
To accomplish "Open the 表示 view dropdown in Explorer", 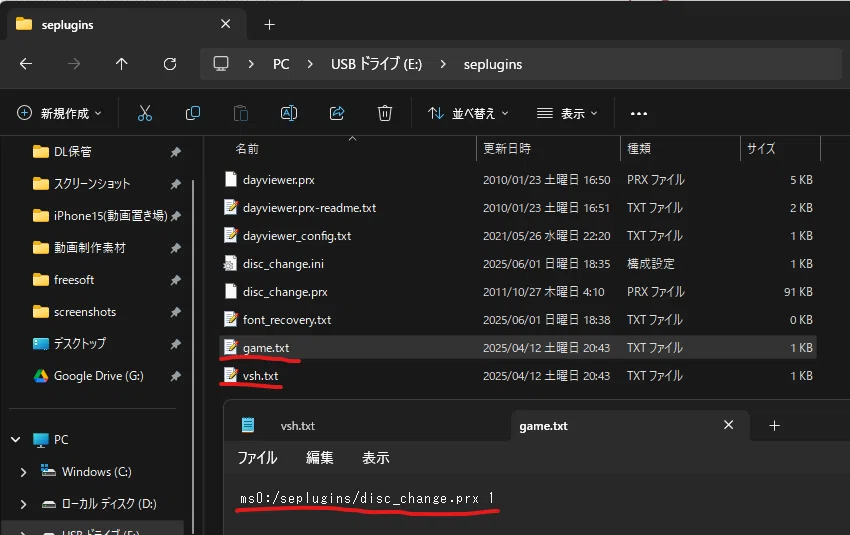I will tap(567, 113).
